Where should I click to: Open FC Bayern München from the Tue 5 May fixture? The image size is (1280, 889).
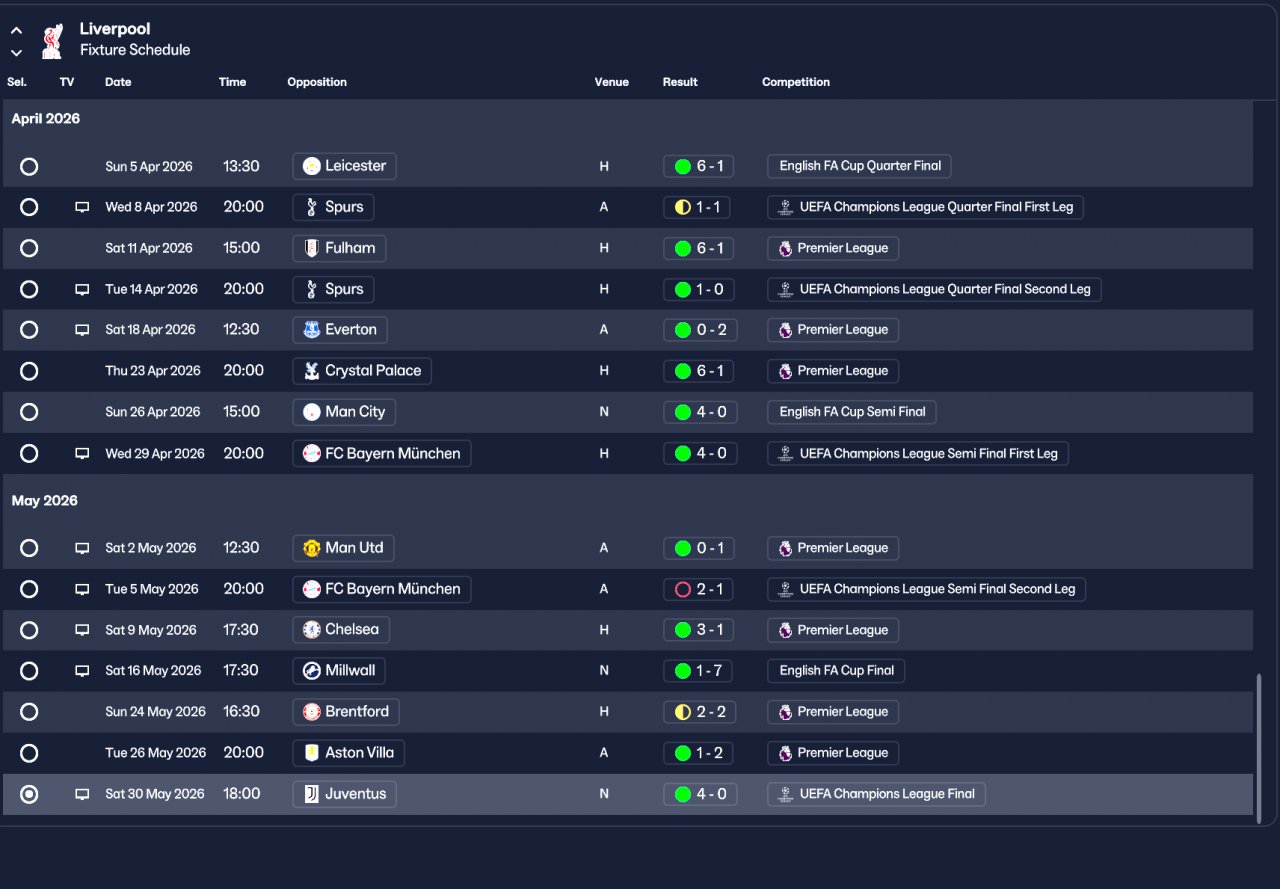pyautogui.click(x=382, y=589)
